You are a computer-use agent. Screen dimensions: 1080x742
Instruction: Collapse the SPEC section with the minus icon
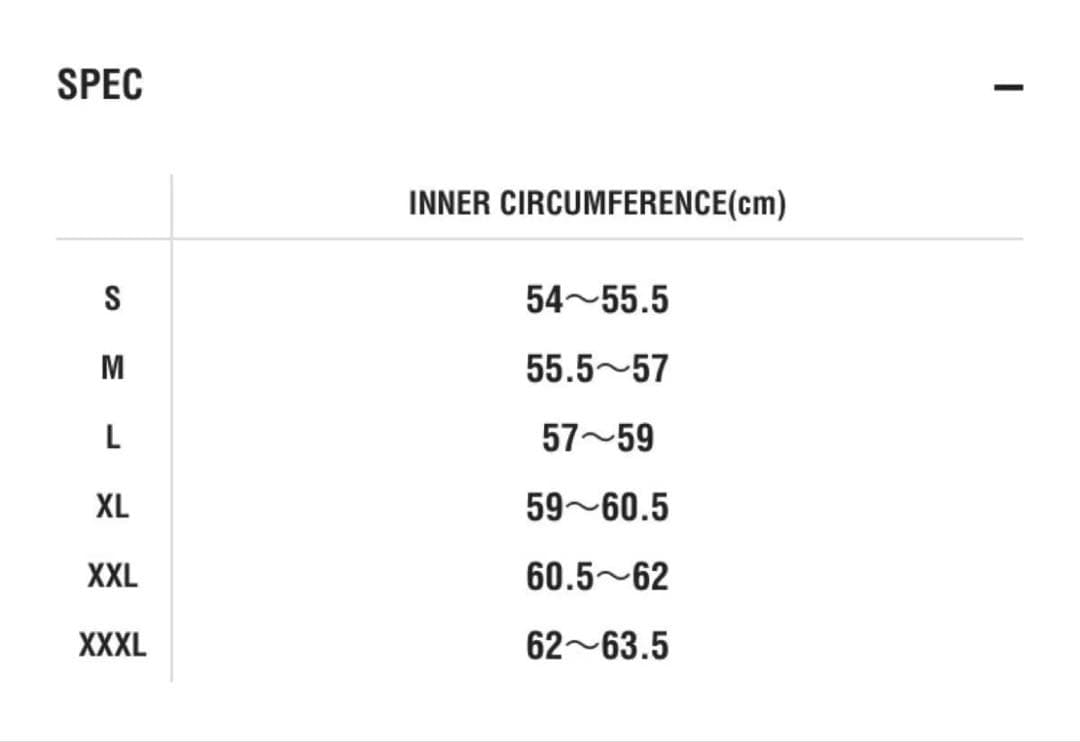1008,87
